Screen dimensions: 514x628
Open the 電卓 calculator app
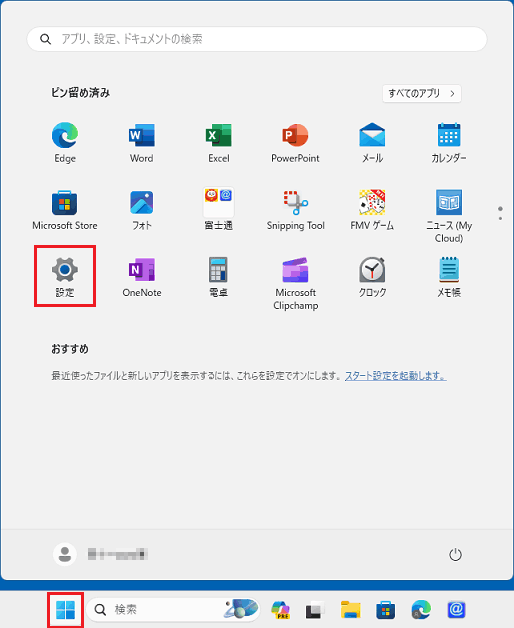(219, 277)
